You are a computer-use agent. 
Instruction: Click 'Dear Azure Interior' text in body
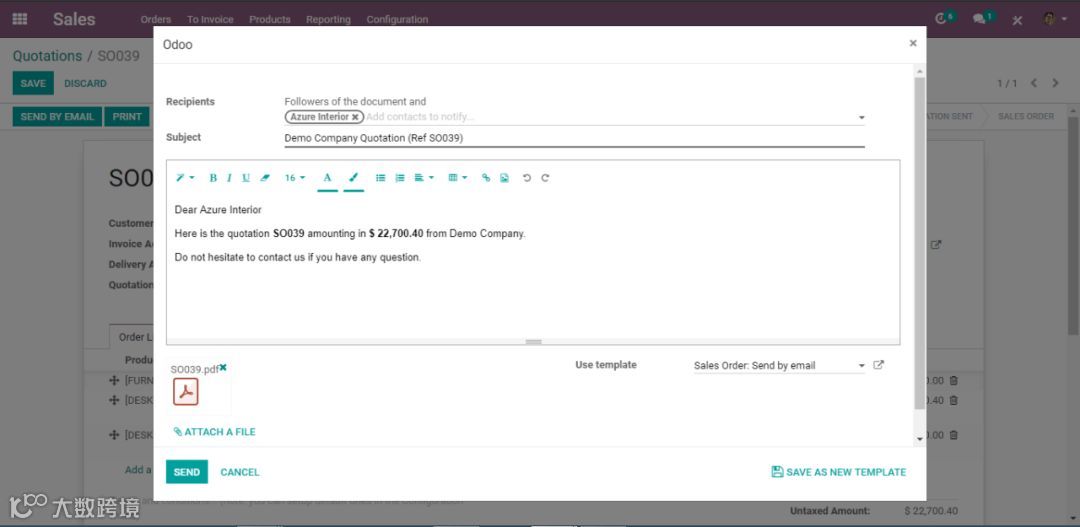coord(218,209)
